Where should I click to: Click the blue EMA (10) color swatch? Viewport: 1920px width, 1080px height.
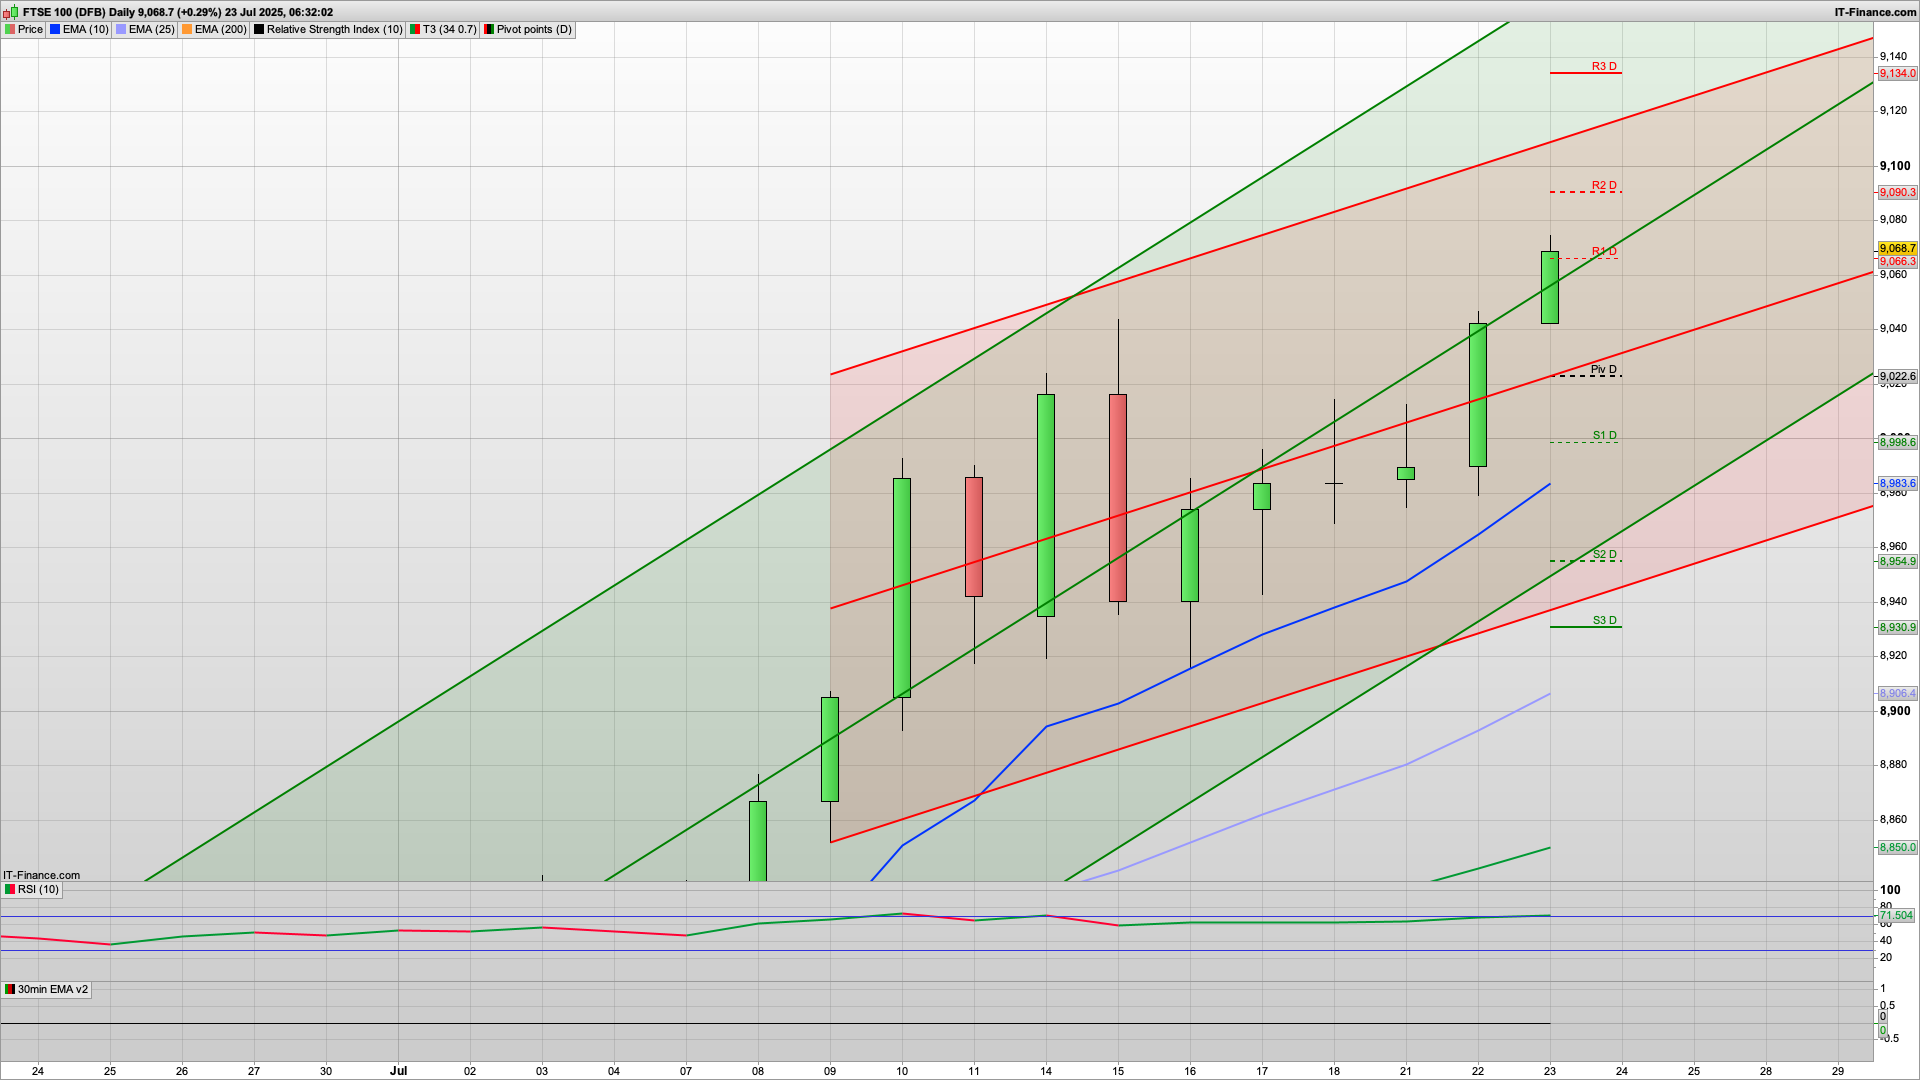[55, 29]
